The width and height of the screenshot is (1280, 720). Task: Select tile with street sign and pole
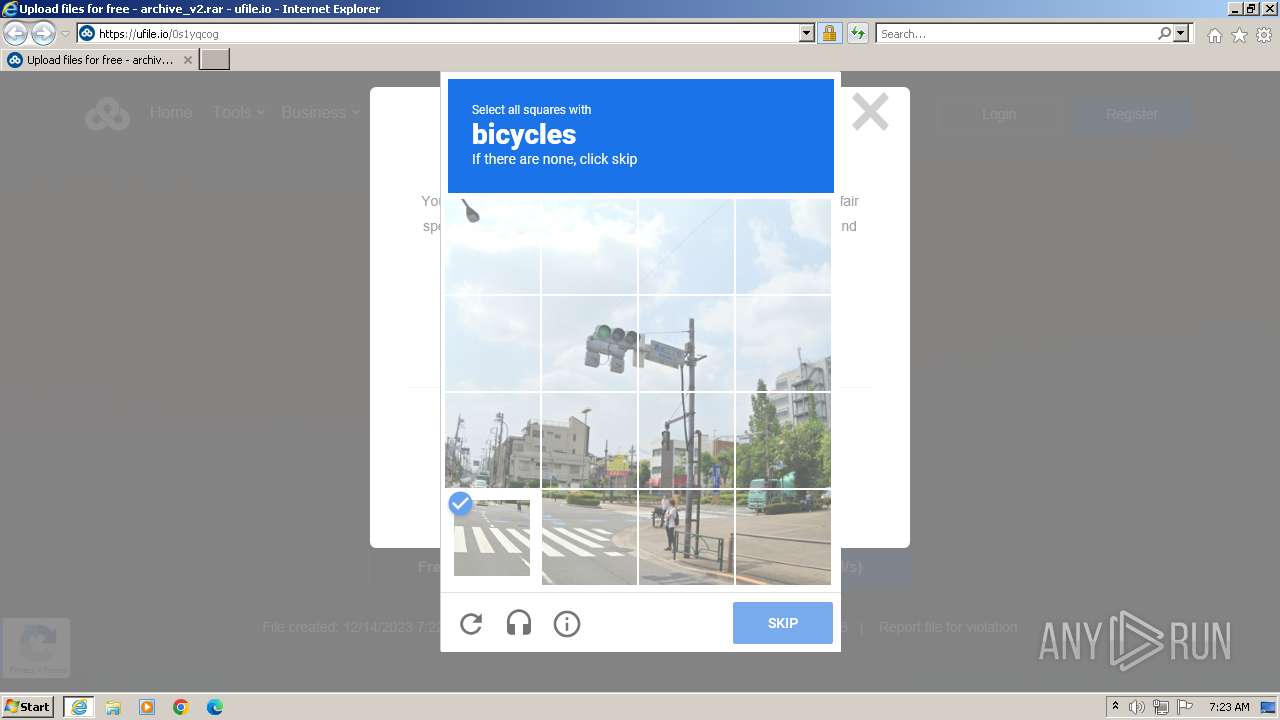point(686,343)
